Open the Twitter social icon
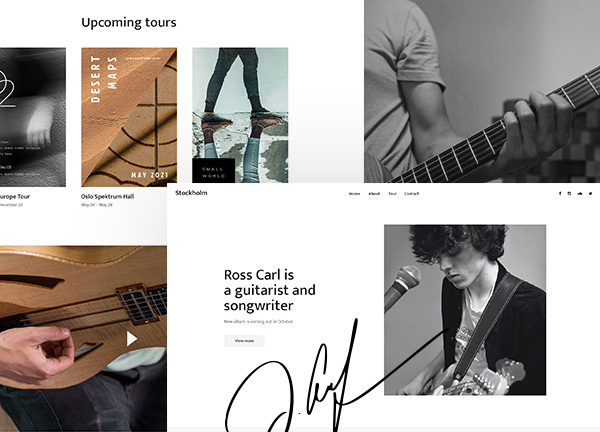This screenshot has width=600, height=432. coord(590,194)
